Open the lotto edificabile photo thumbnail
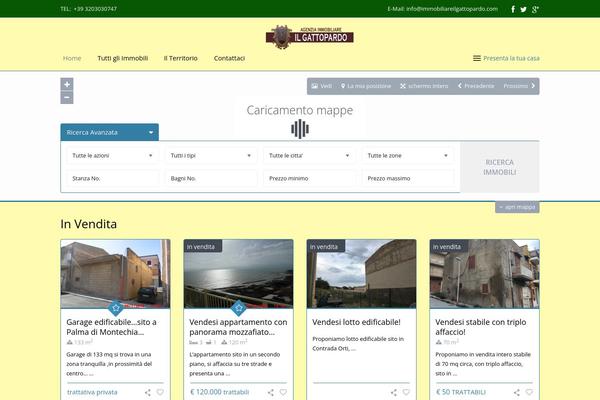Viewport: 600px width, 400px height. pyautogui.click(x=362, y=274)
